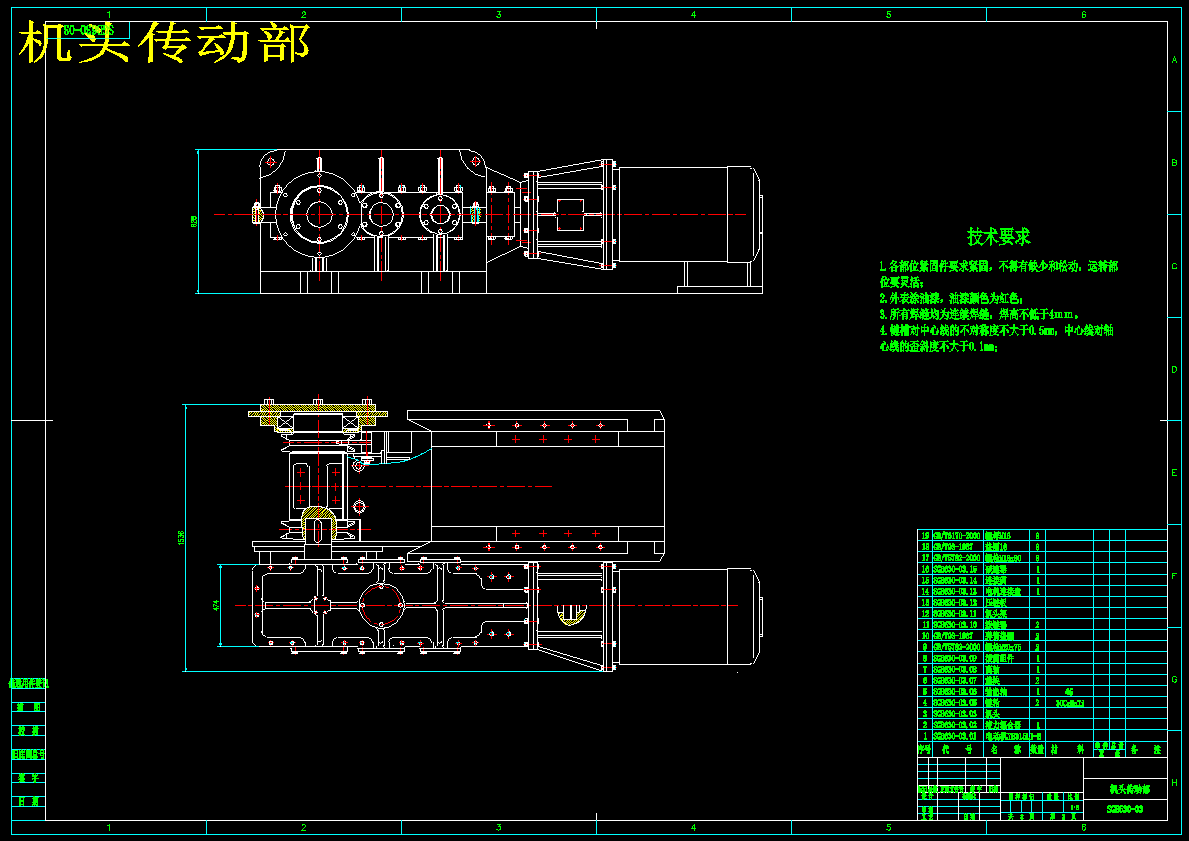The width and height of the screenshot is (1189, 841).
Task: Select part code SGB630-03.14 in row 15
Action: coord(955,580)
